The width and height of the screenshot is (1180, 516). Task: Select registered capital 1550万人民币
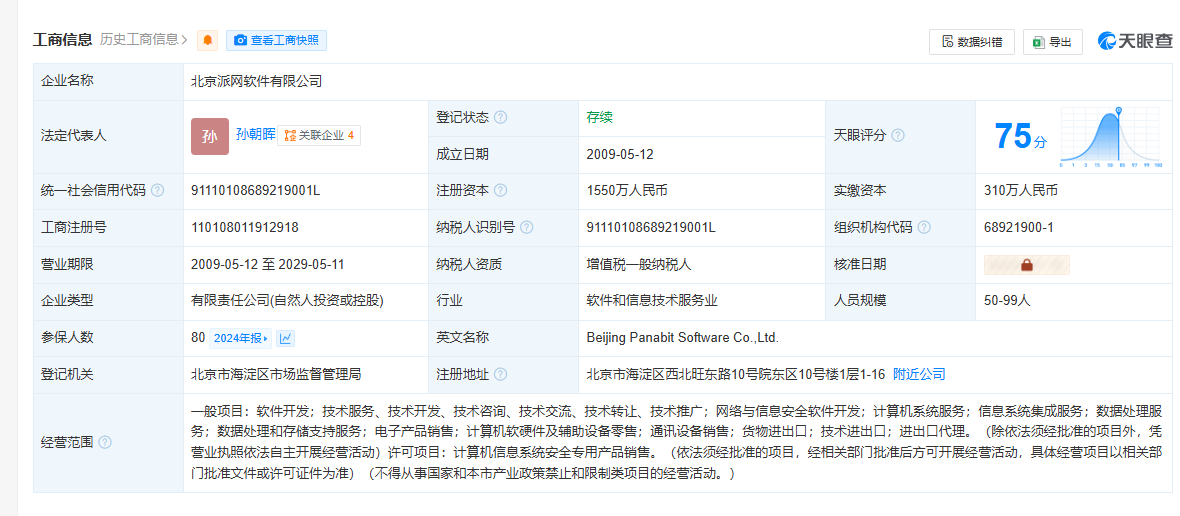click(626, 191)
